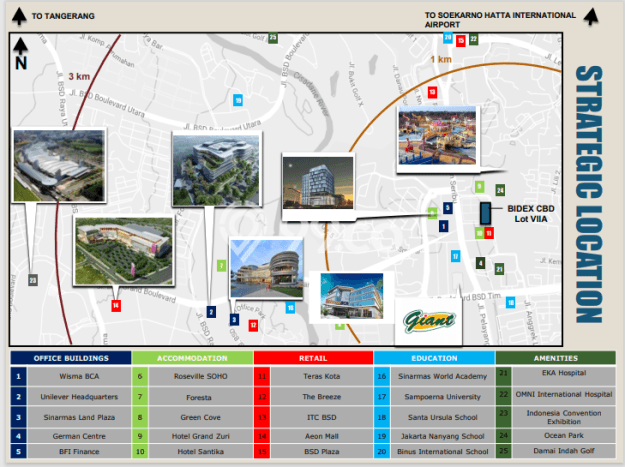Click dark green marker 24 for Ocean Park
Image resolution: width=625 pixels, height=467 pixels.
click(500, 190)
